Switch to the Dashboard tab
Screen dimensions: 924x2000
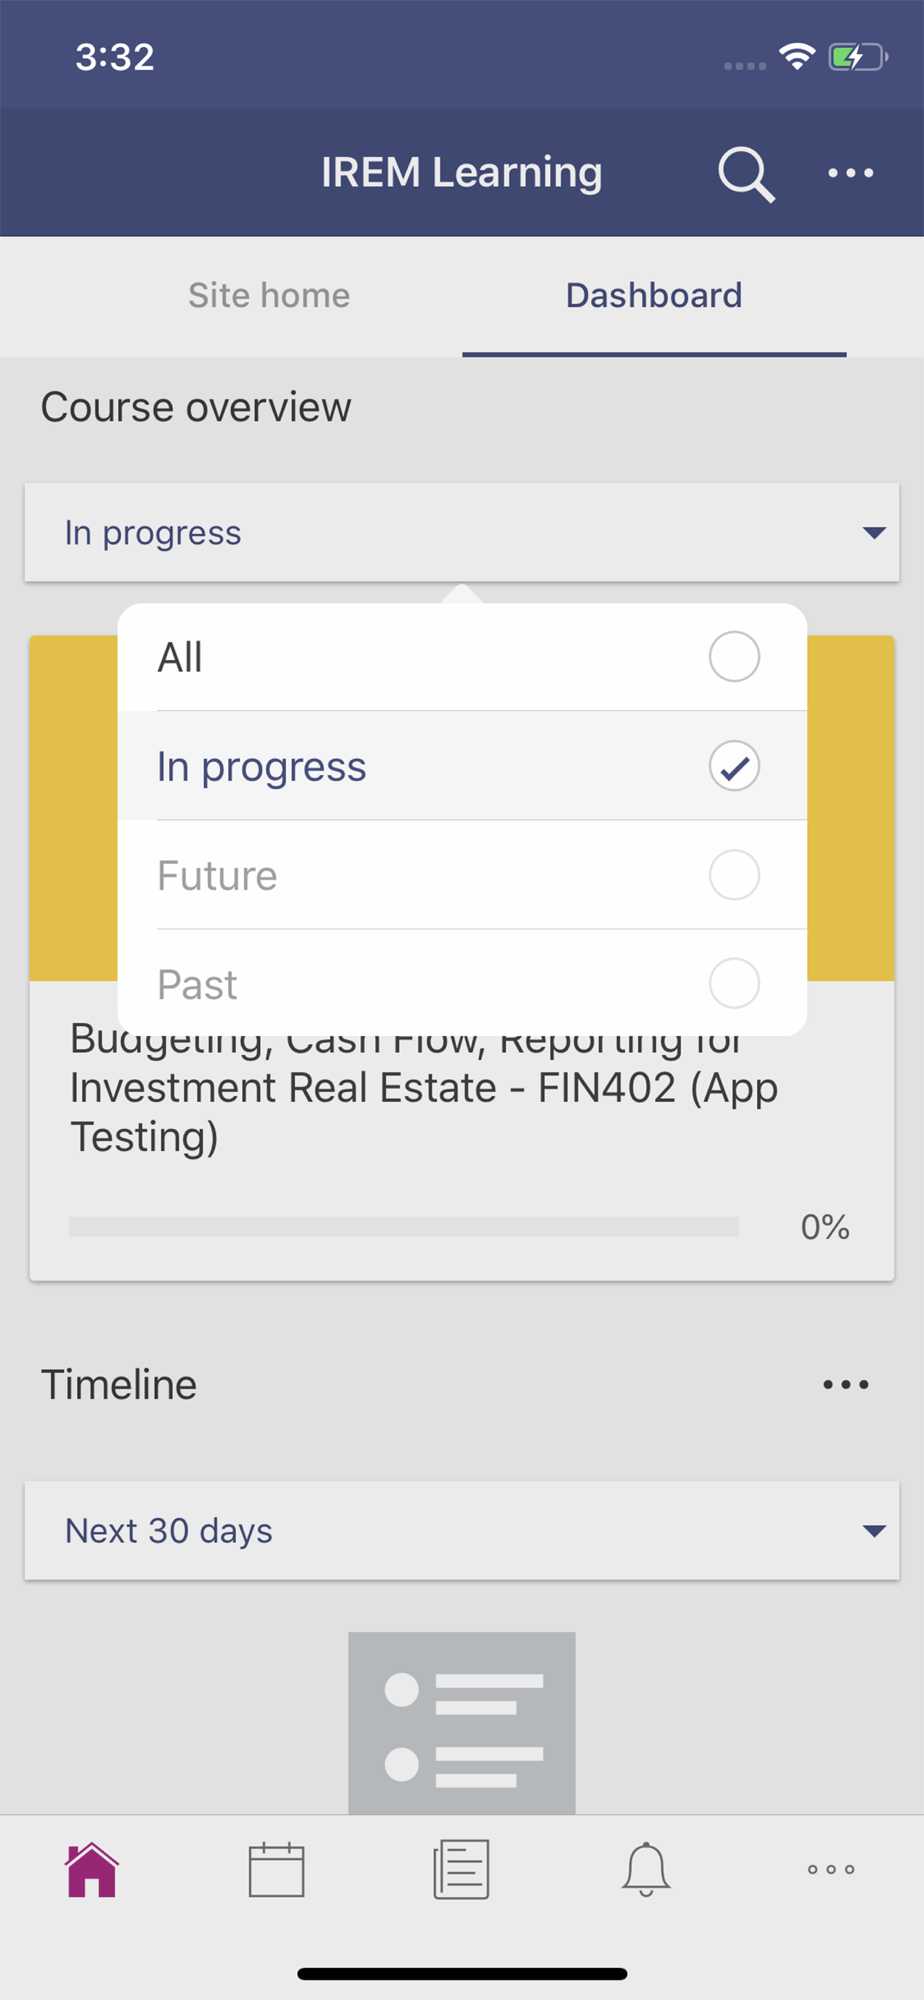(654, 295)
